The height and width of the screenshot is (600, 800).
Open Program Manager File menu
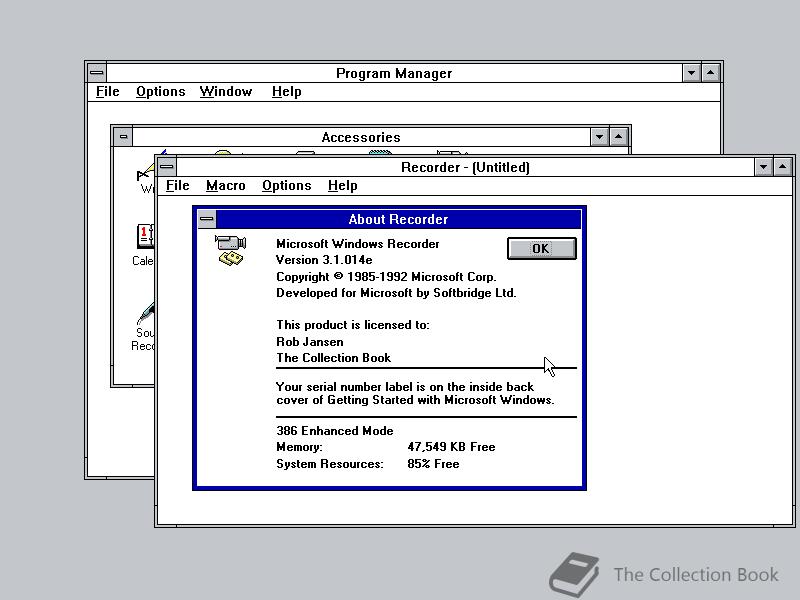(x=108, y=92)
